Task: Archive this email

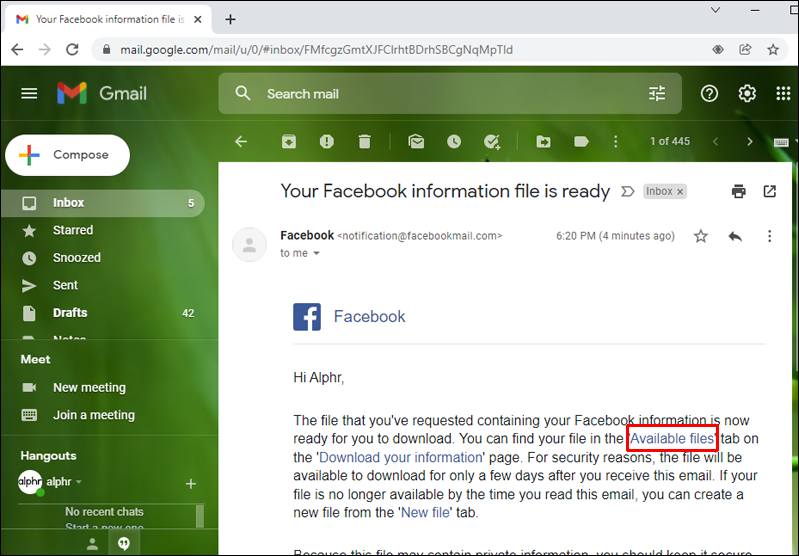Action: [x=289, y=141]
